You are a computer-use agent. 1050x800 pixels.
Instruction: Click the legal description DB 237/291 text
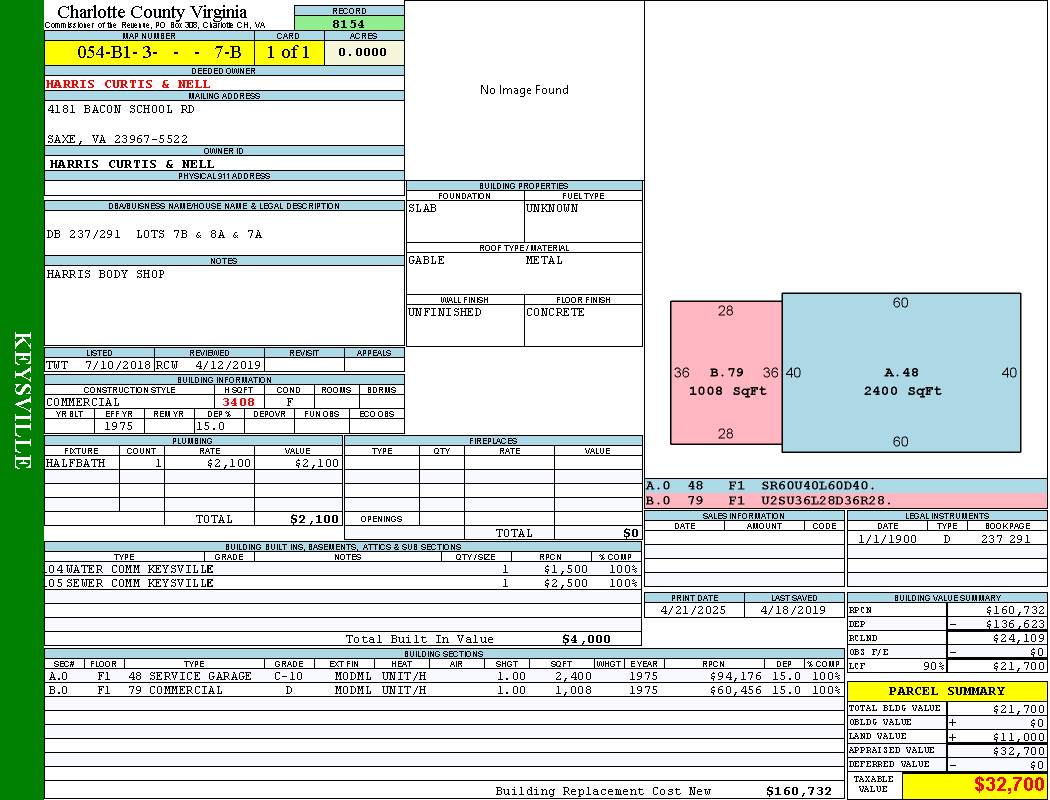click(154, 234)
